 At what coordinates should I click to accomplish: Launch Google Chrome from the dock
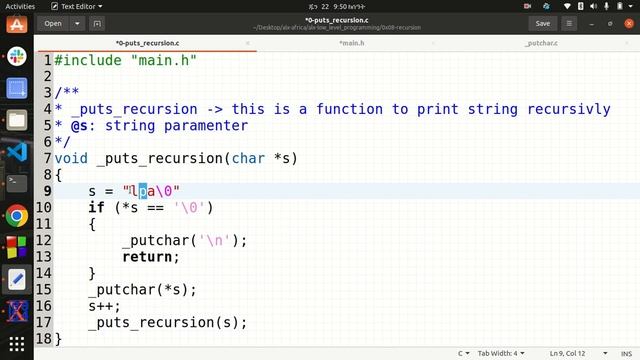[x=17, y=216]
